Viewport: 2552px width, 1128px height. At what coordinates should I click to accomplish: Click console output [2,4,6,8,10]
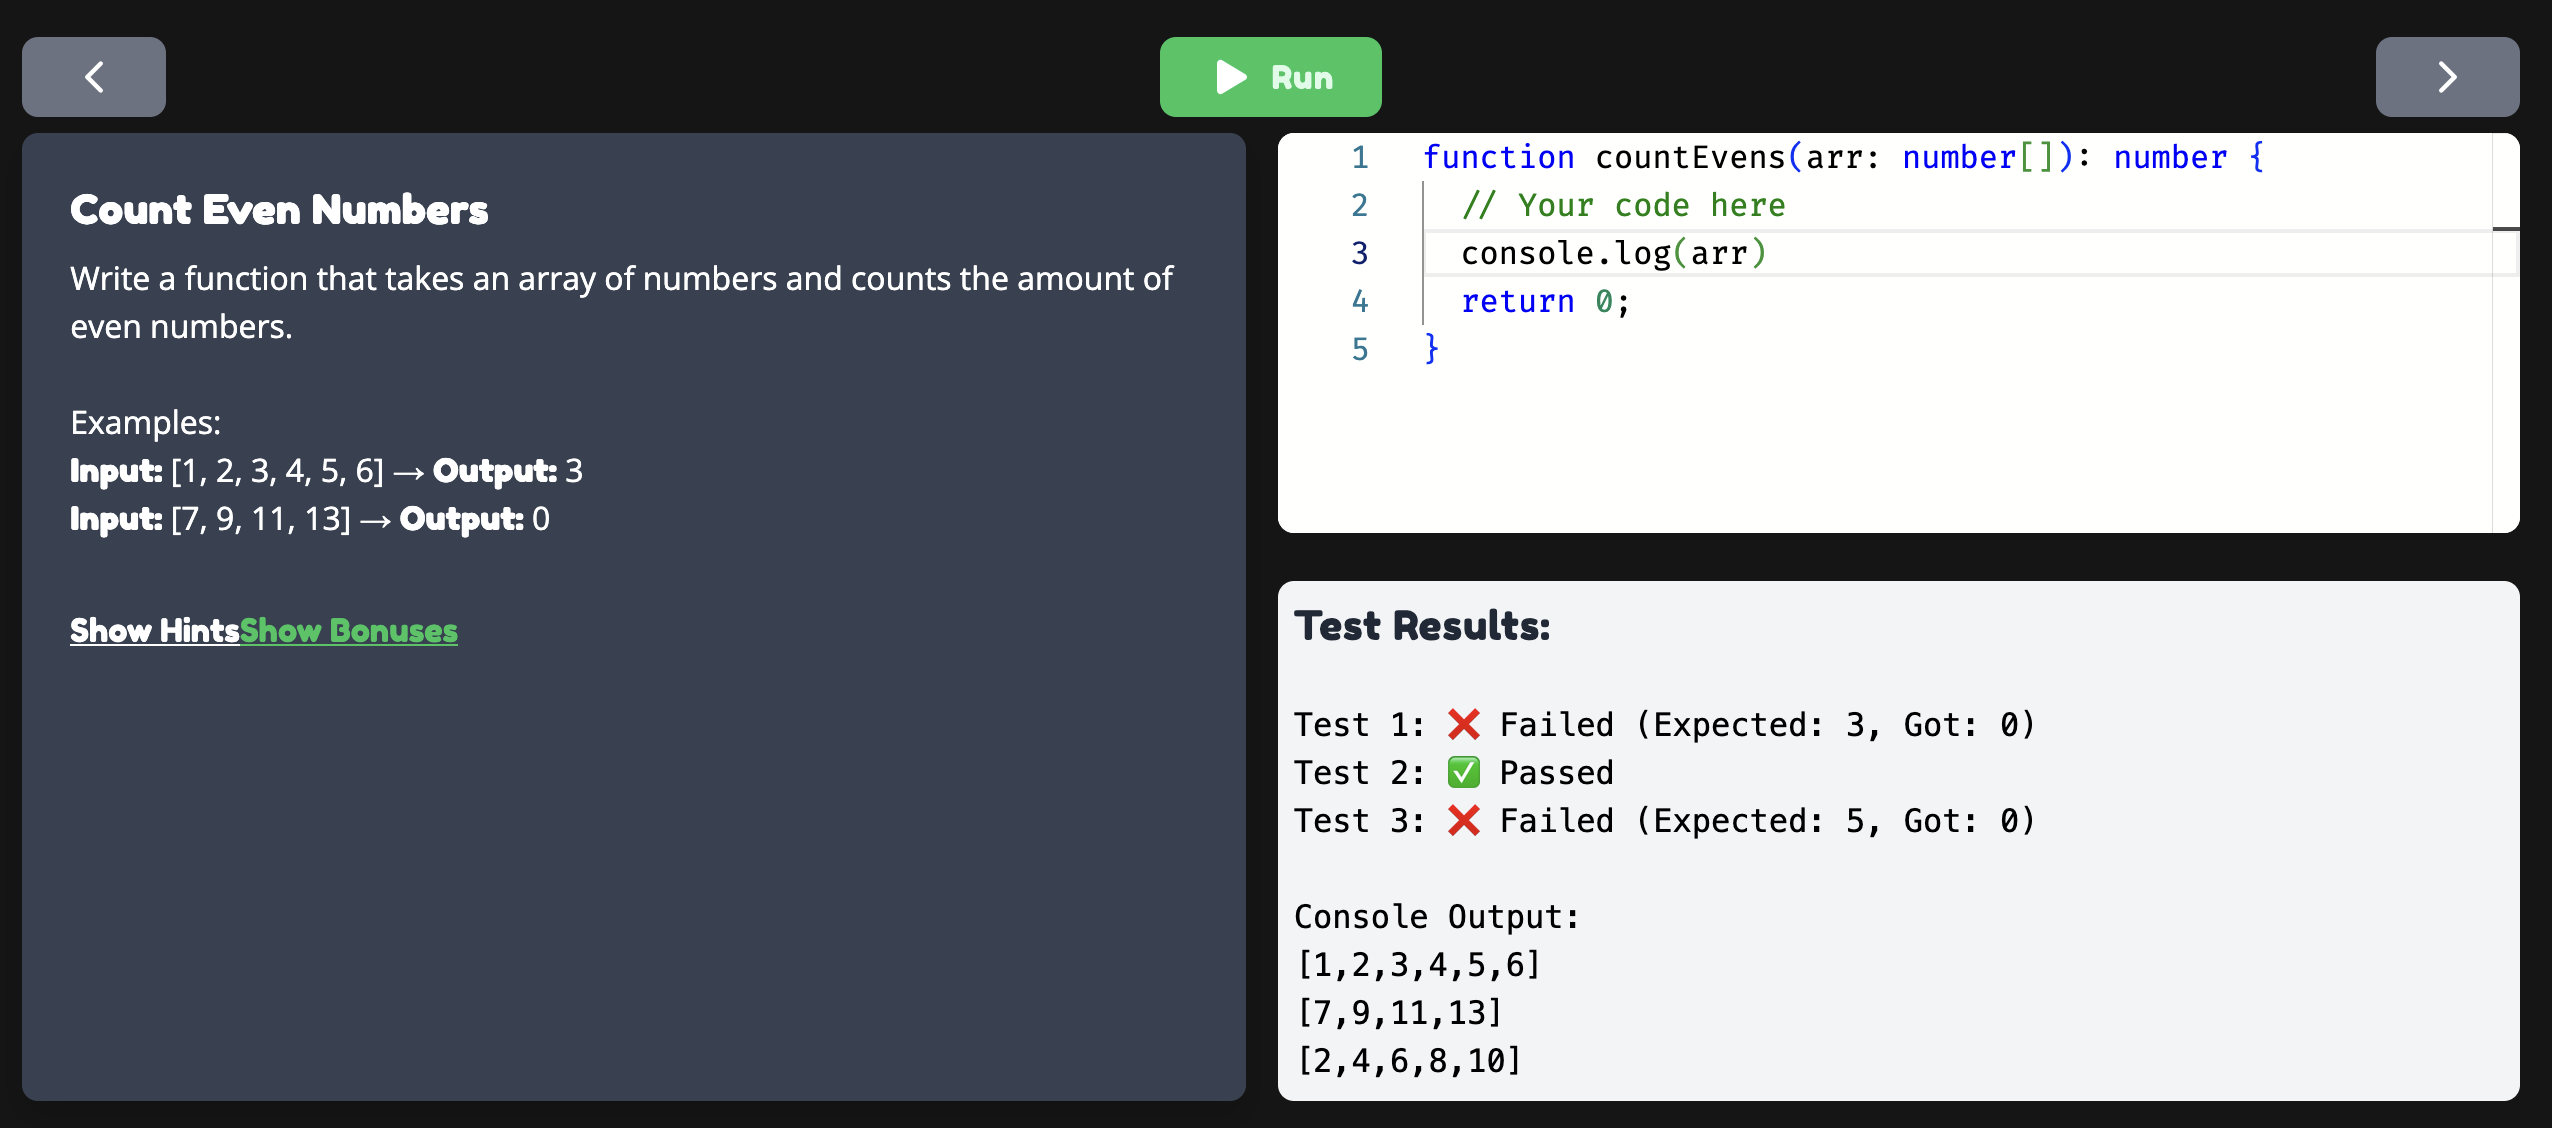pyautogui.click(x=1408, y=1060)
